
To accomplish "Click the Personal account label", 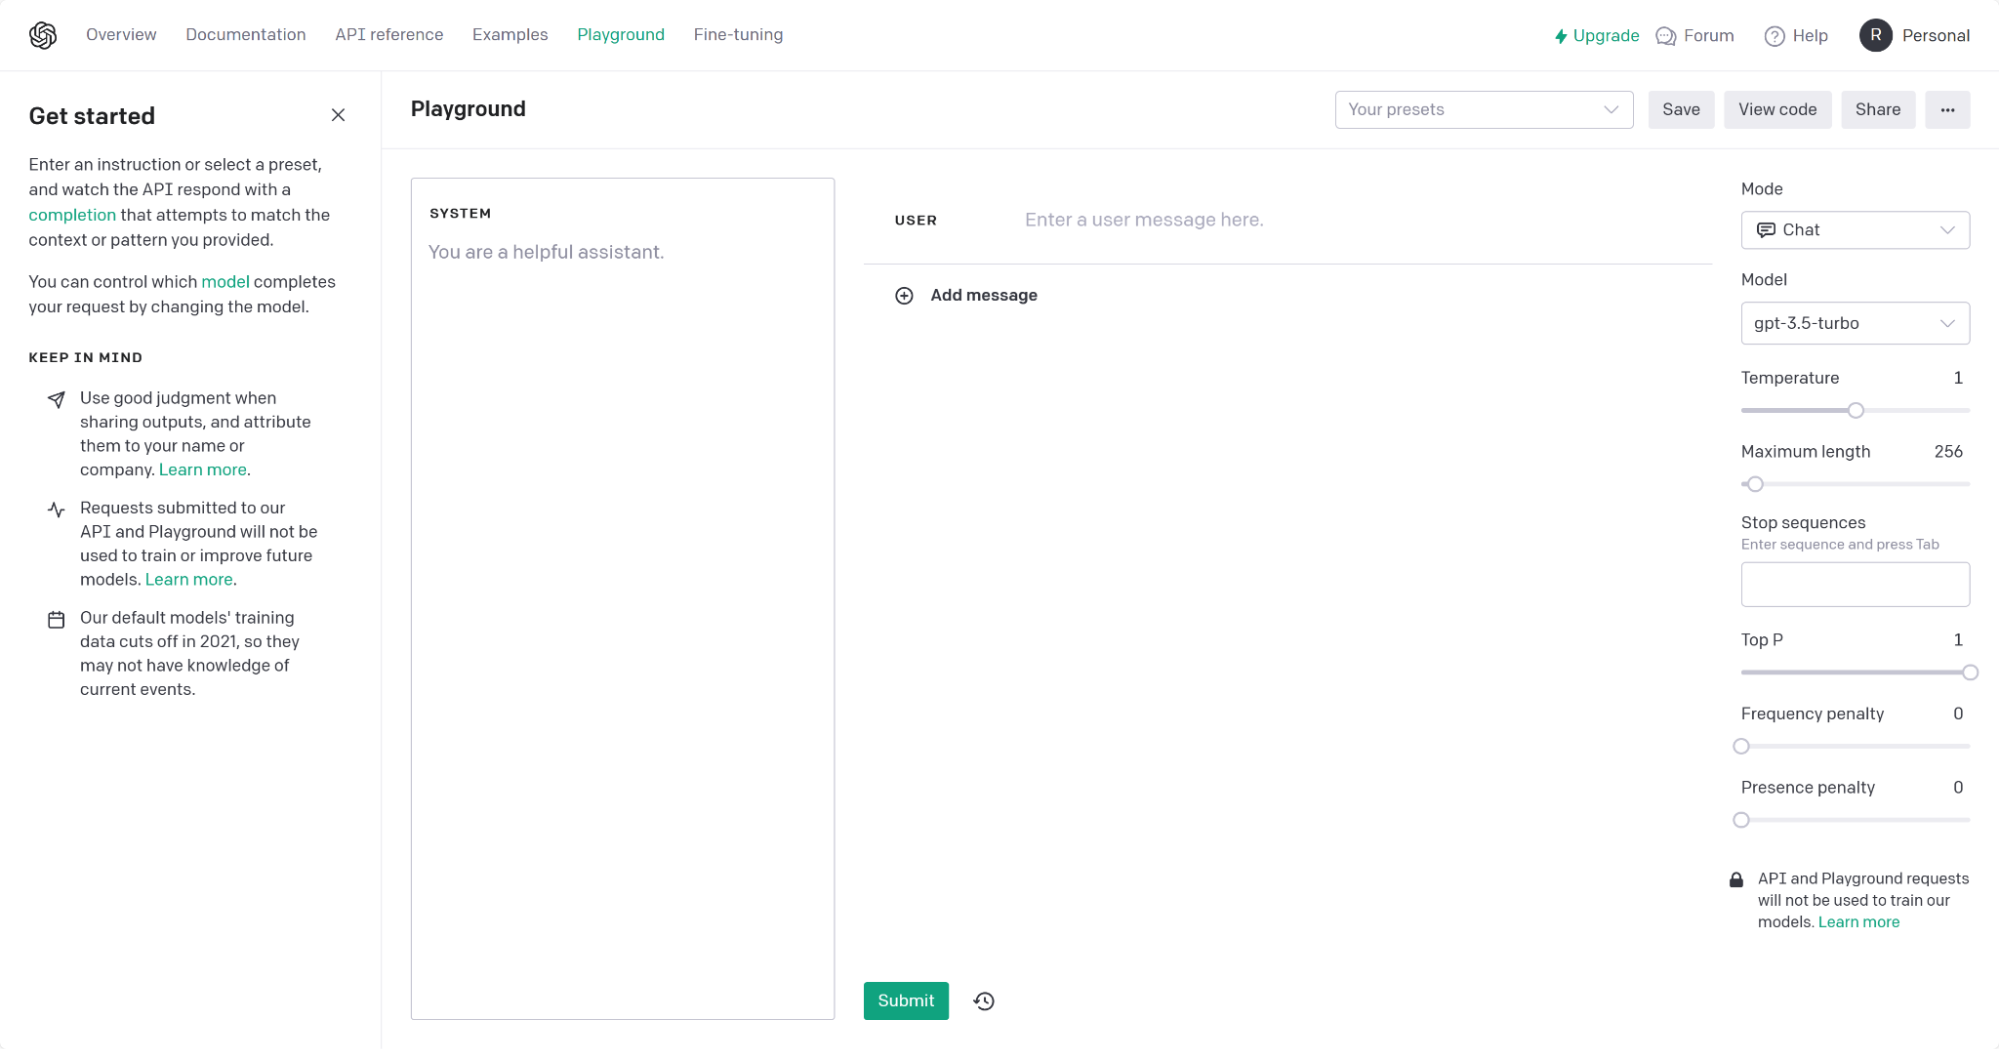I will click(x=1935, y=36).
